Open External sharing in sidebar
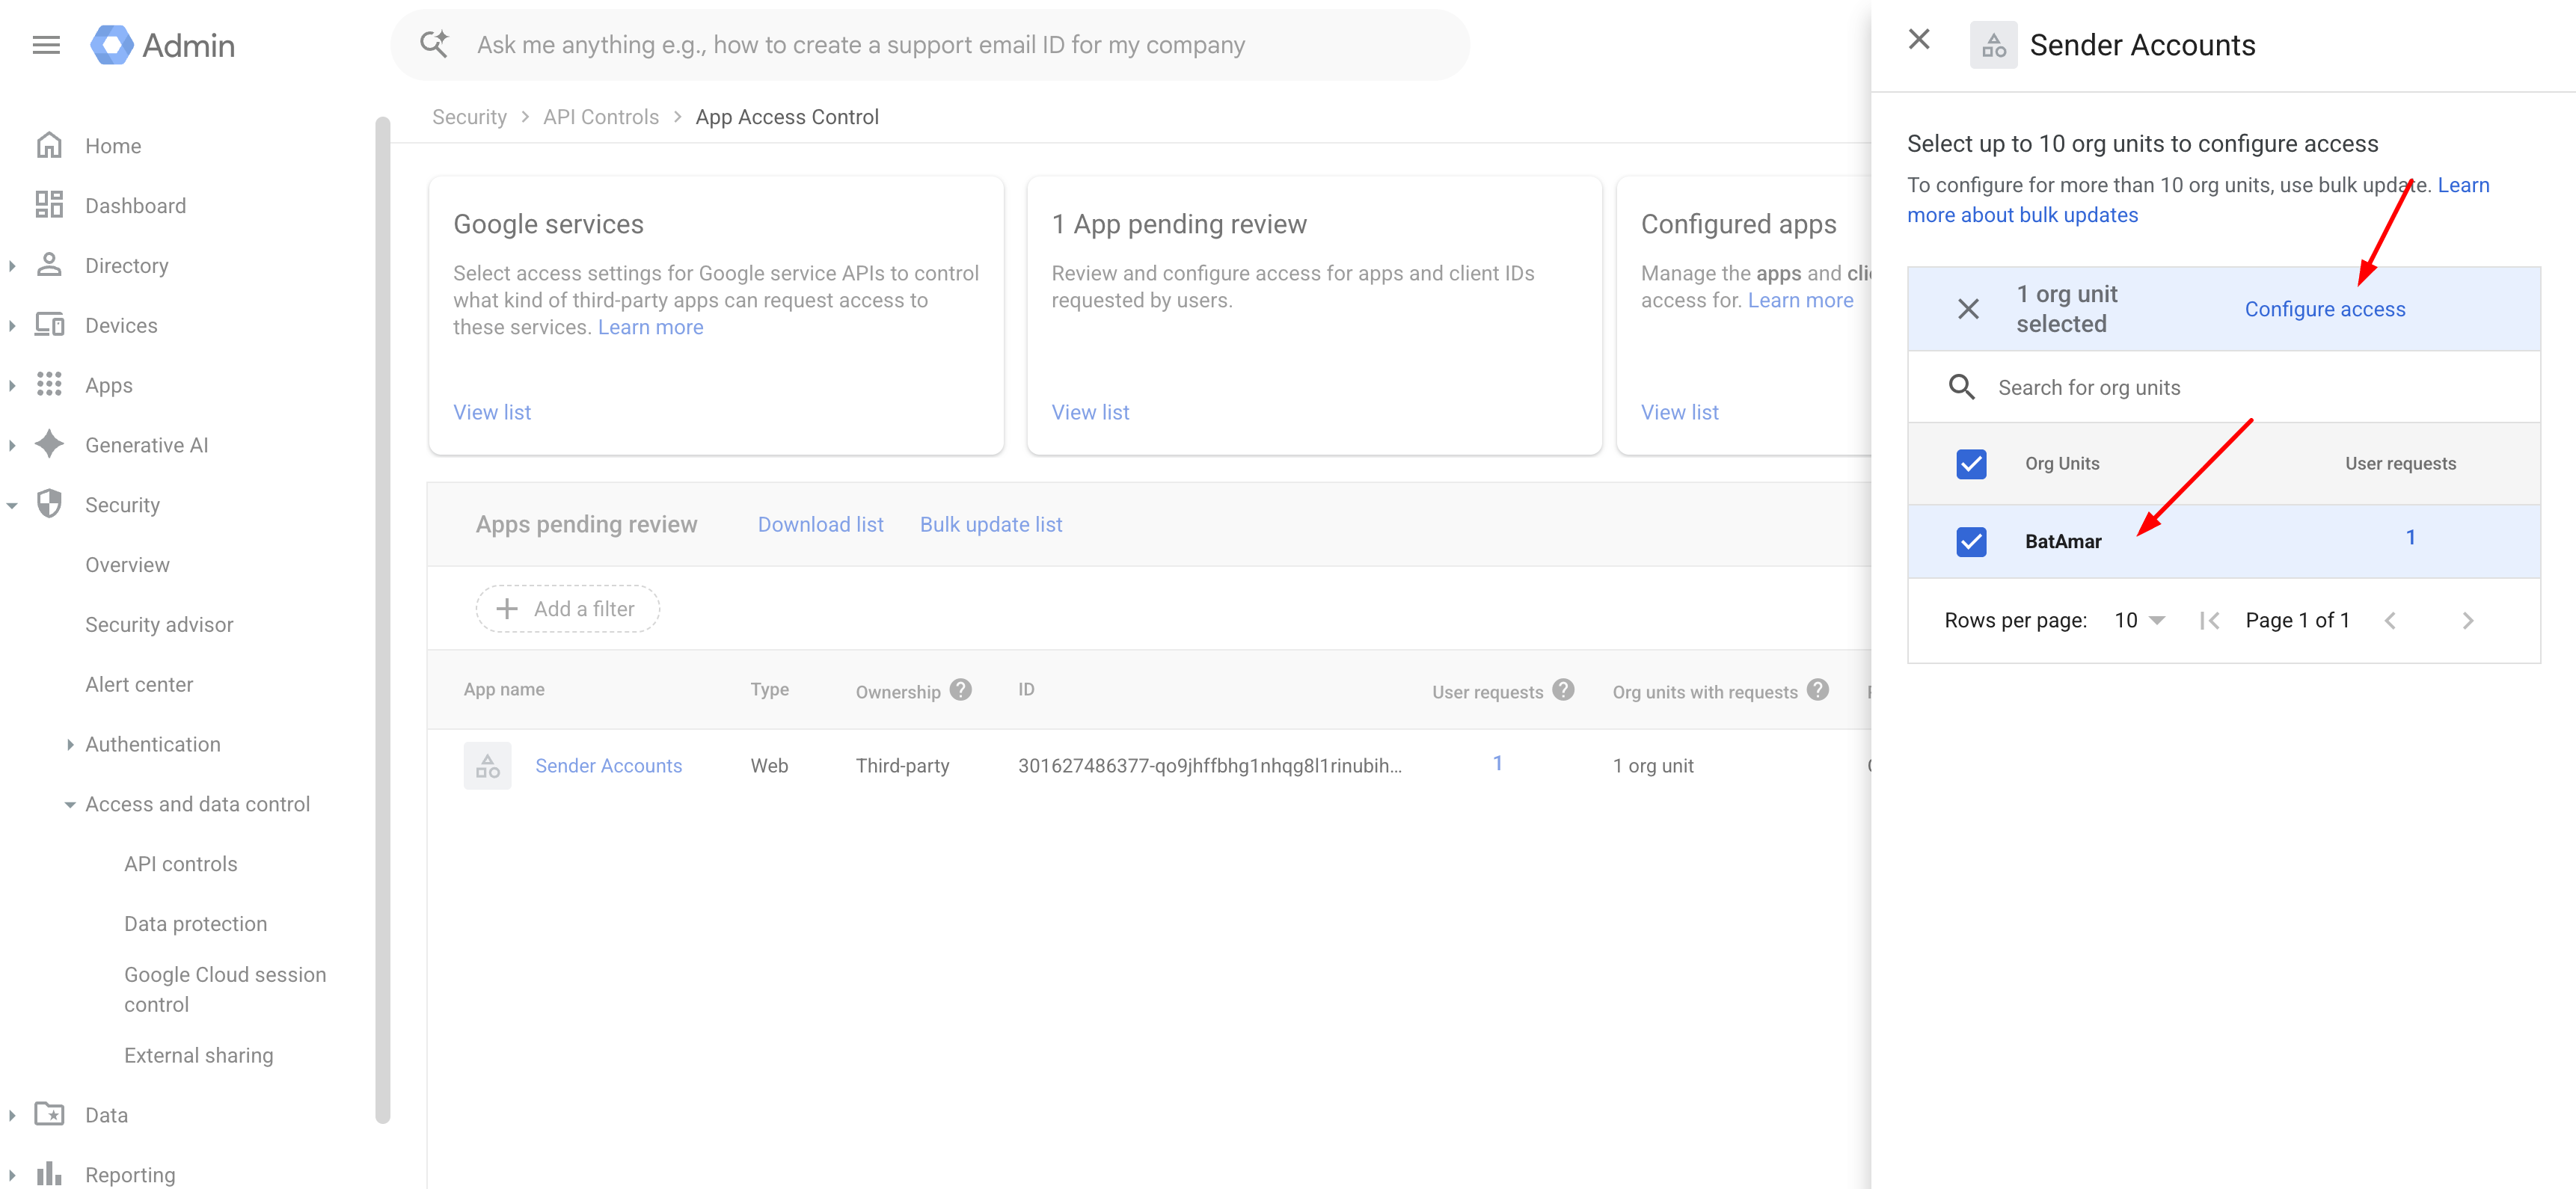2576x1189 pixels. [199, 1056]
